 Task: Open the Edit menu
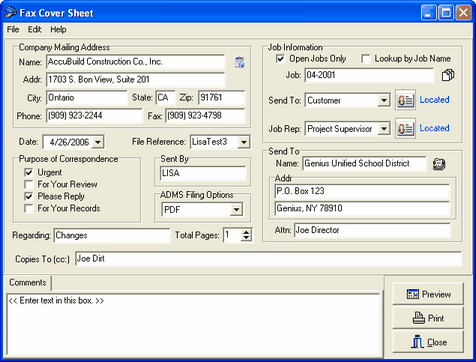34,30
